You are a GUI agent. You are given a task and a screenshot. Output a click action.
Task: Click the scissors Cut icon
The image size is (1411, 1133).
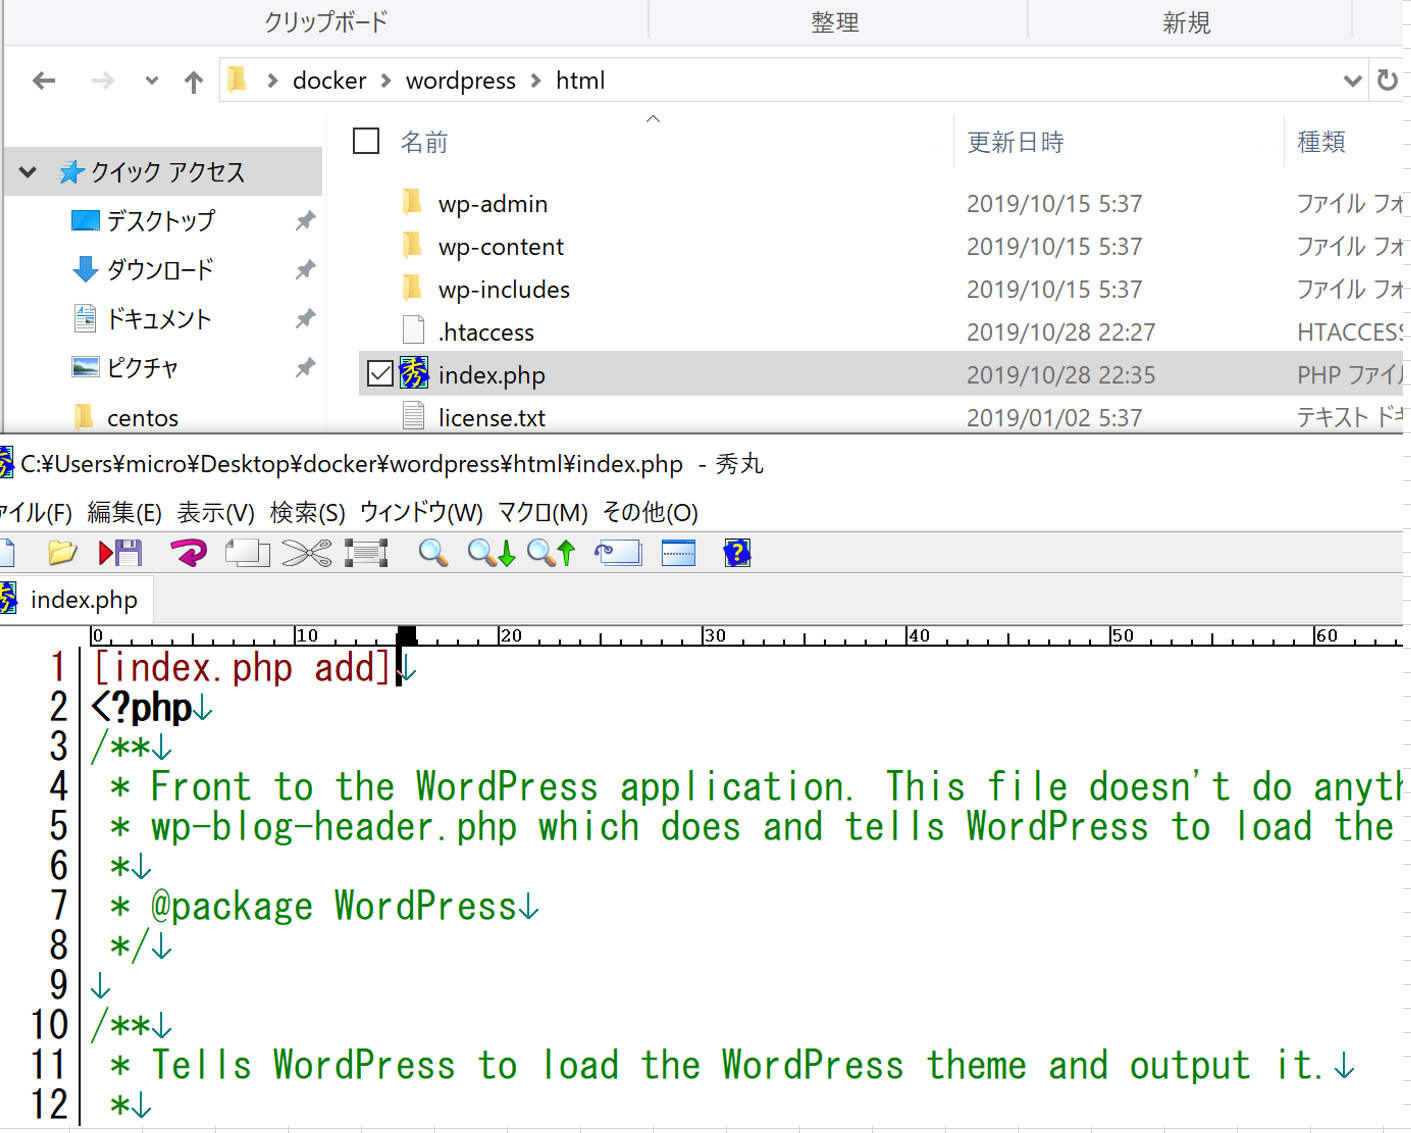pyautogui.click(x=307, y=552)
